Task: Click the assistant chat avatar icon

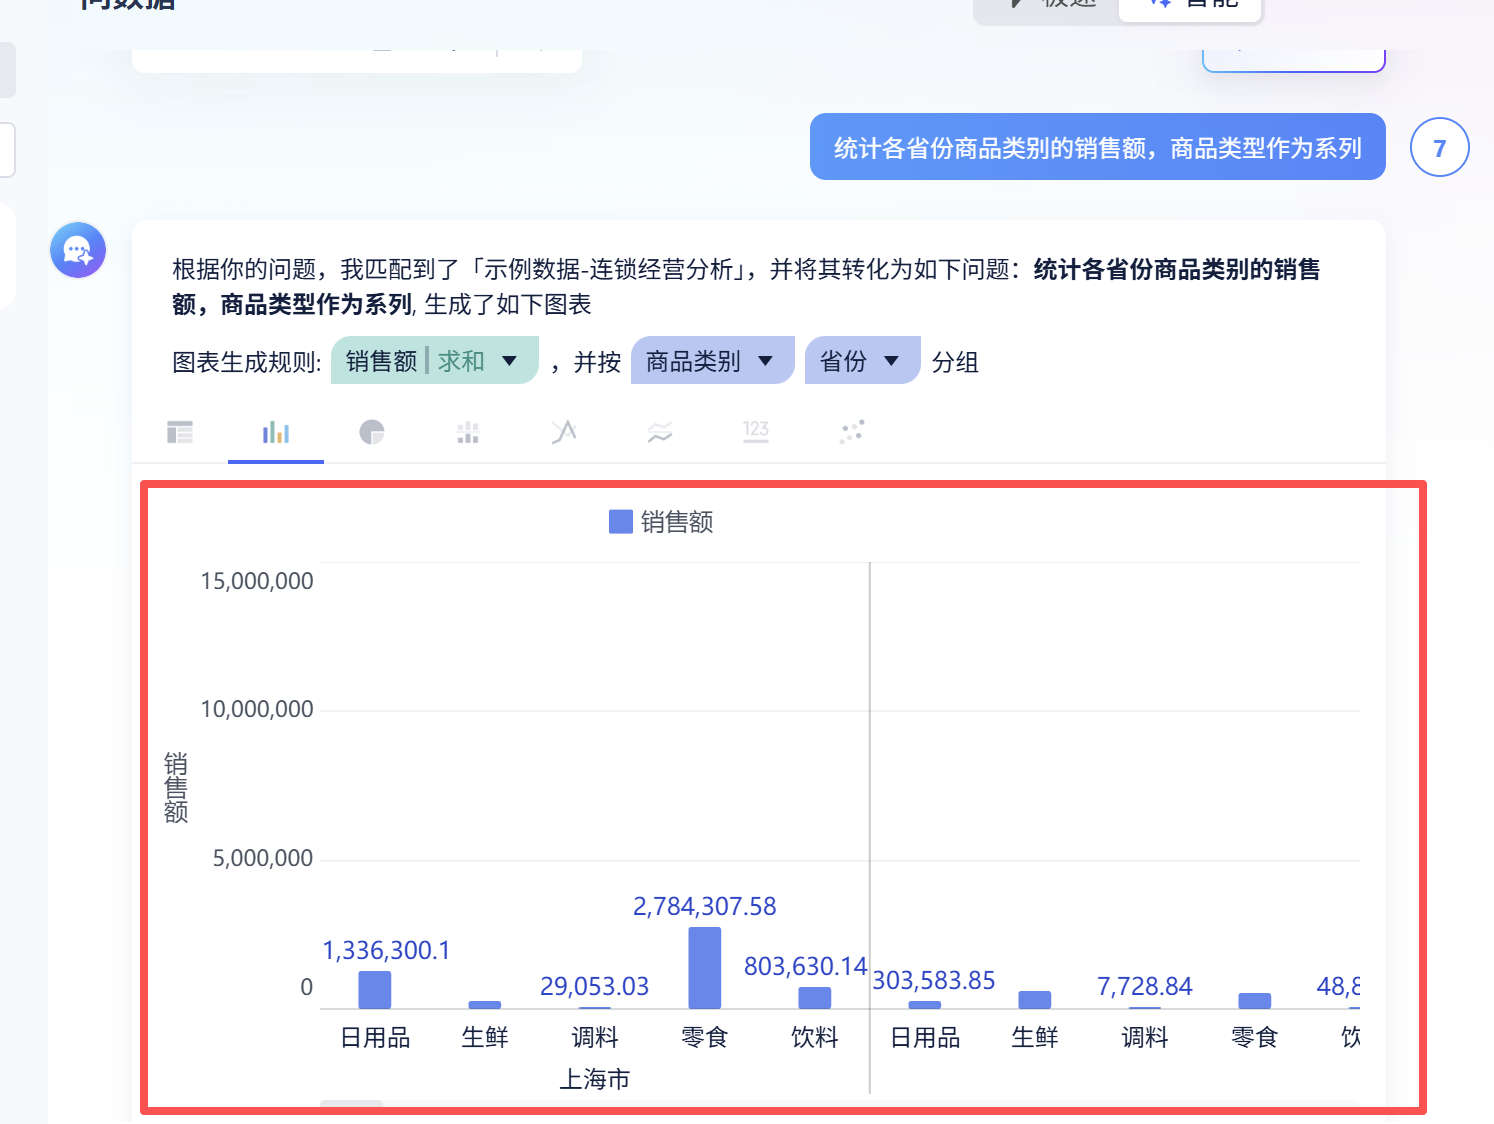Action: [x=78, y=250]
